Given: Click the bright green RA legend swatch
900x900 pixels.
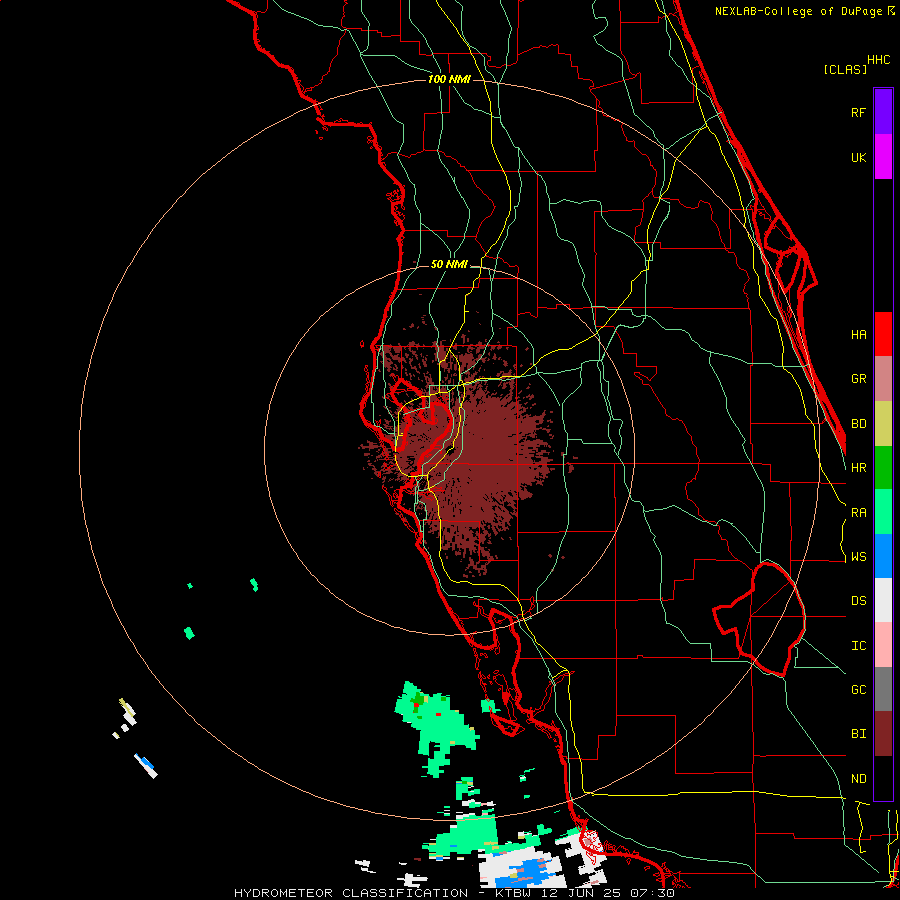Looking at the screenshot, I should 883,512.
